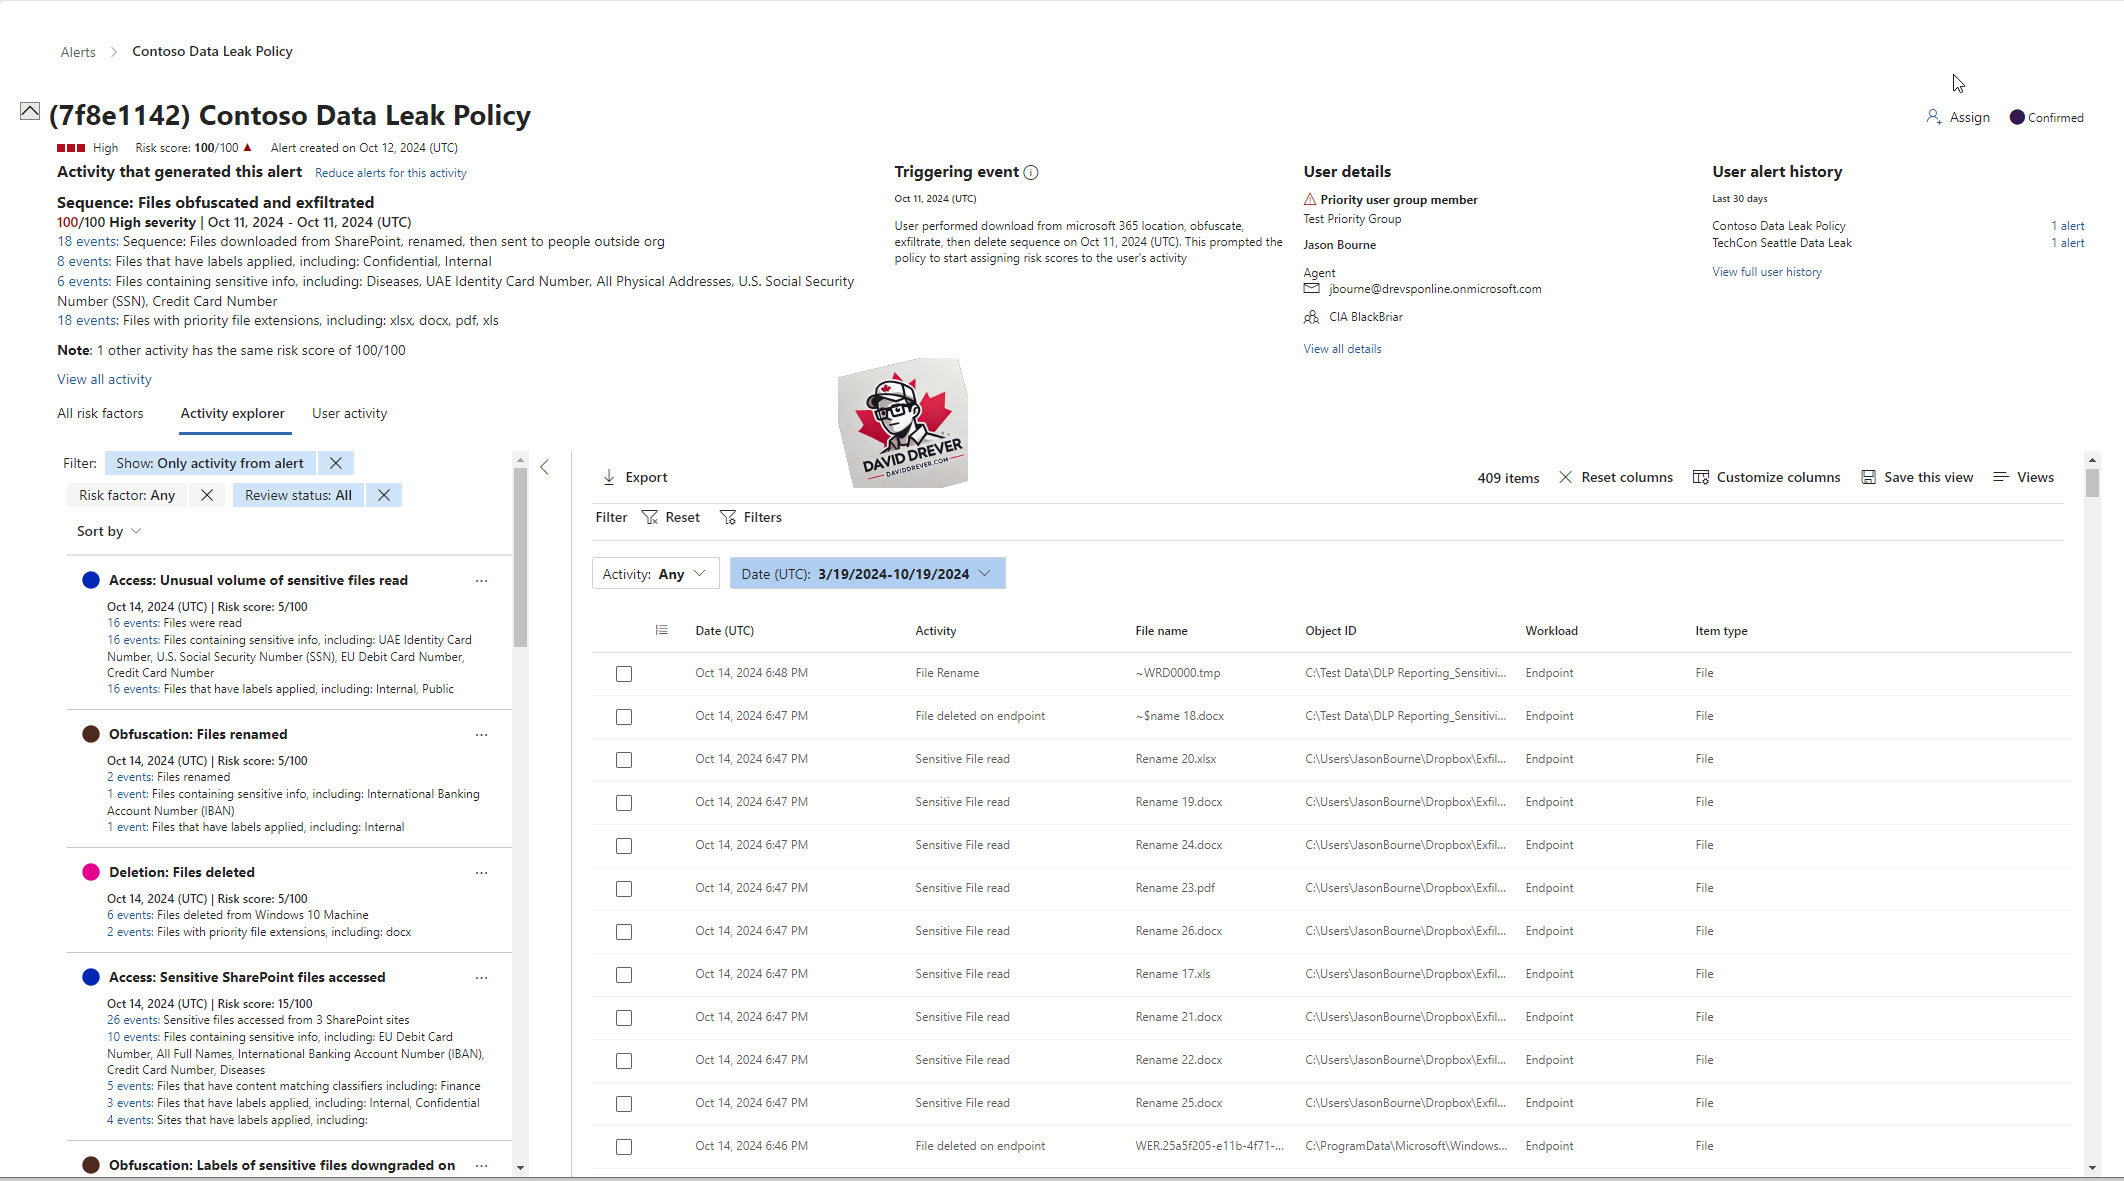The width and height of the screenshot is (2124, 1181).
Task: Click the Filters funnel icon
Action: pos(728,517)
